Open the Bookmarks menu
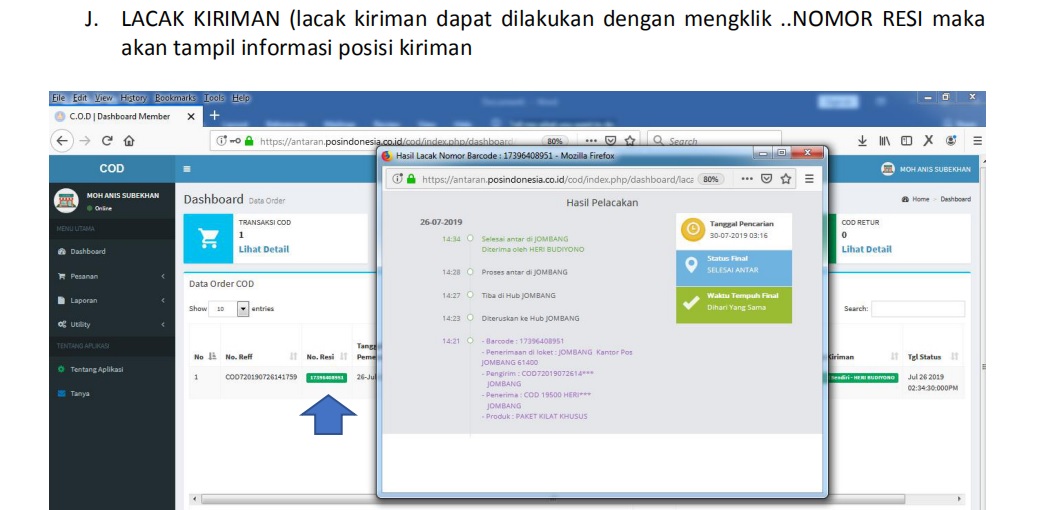1055x510 pixels. (x=174, y=98)
